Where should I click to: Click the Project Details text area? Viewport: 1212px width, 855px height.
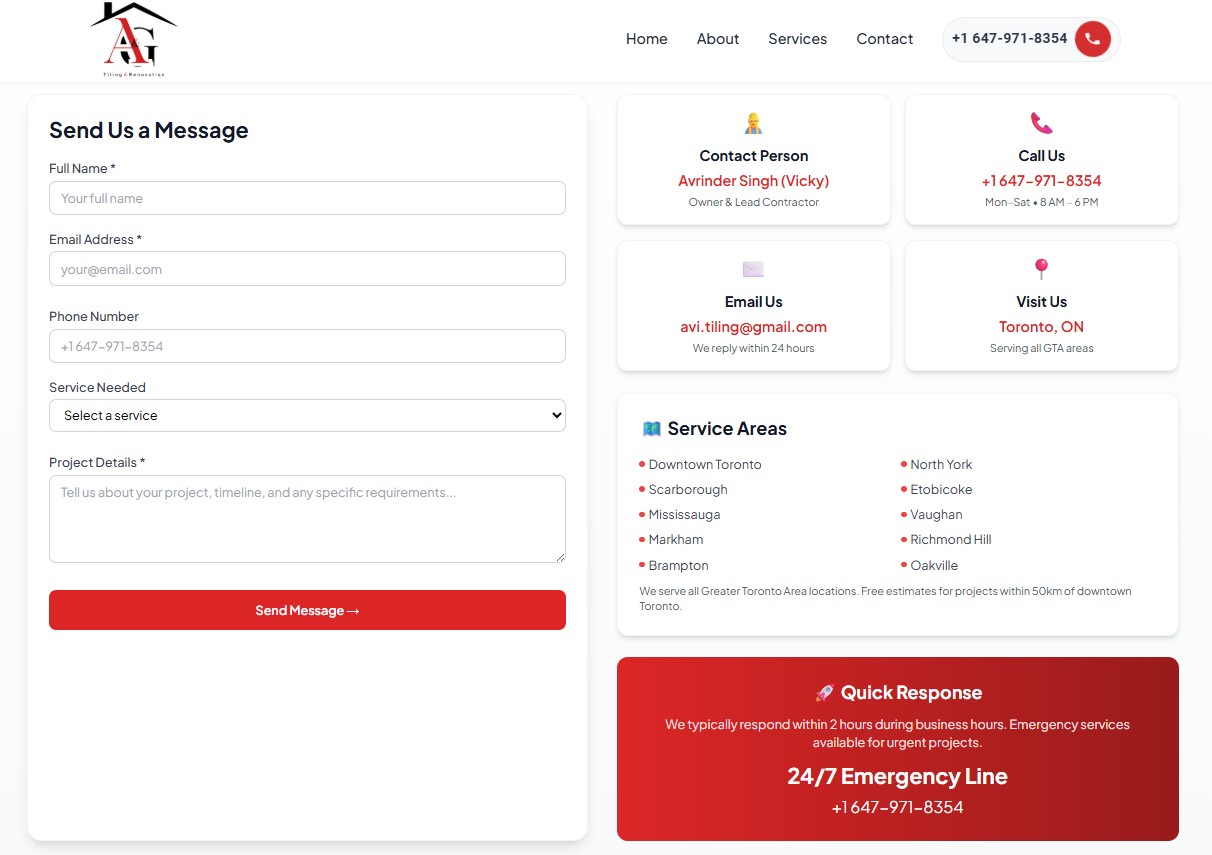pos(307,518)
